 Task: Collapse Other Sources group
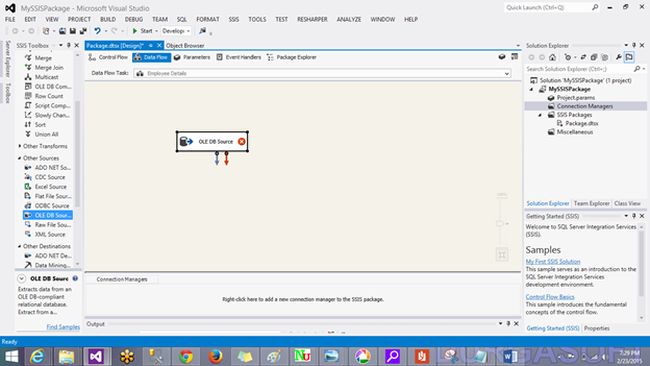[19, 158]
